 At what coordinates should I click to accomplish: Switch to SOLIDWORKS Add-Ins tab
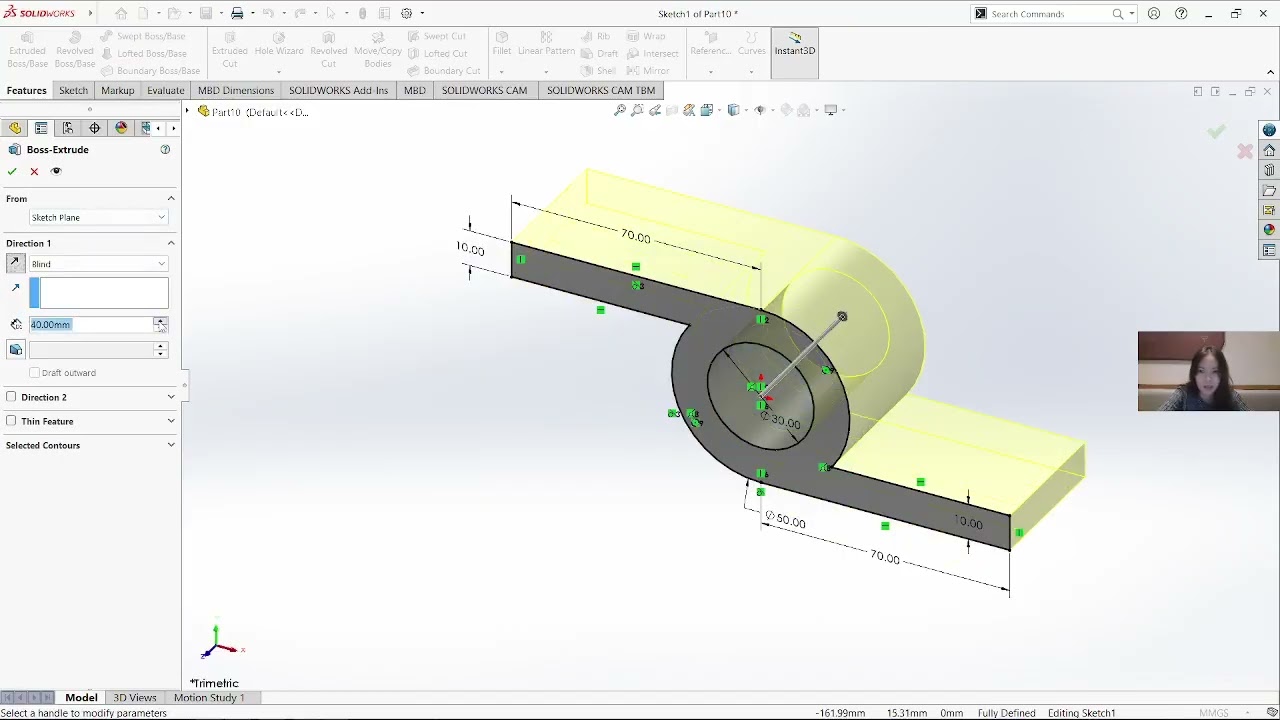click(x=338, y=90)
